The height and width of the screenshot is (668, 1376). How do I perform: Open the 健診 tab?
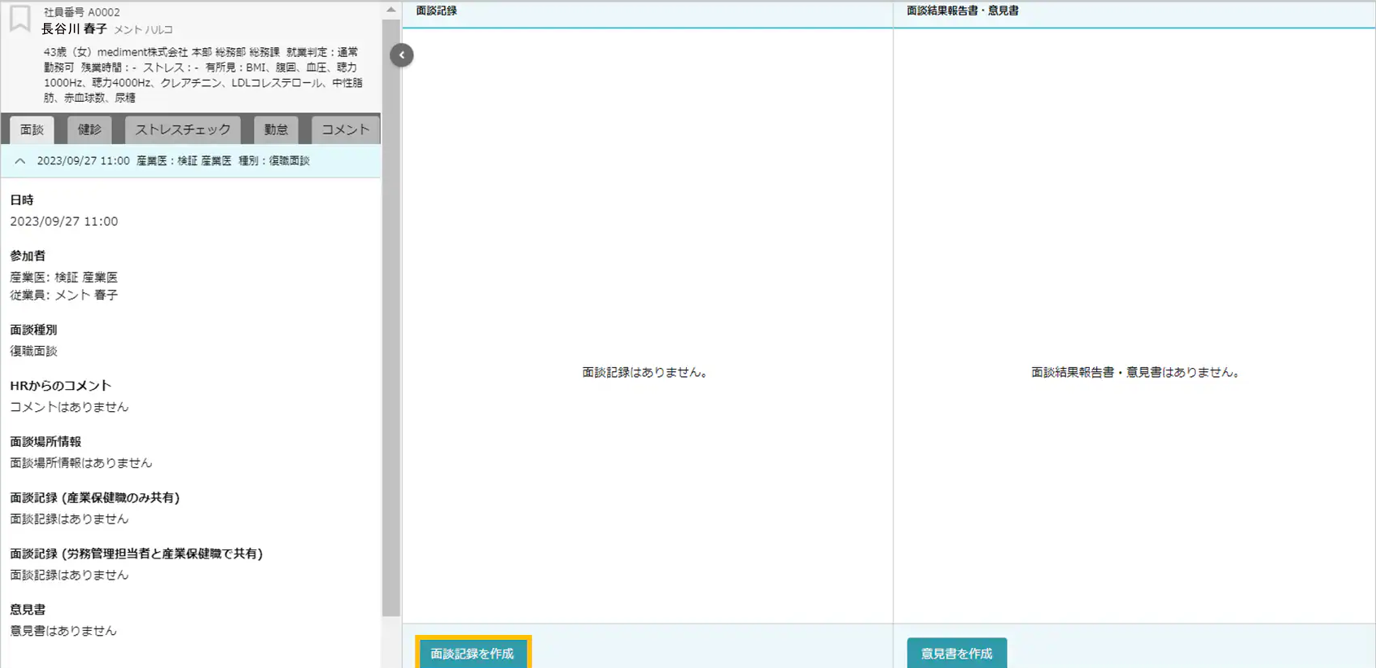(90, 130)
